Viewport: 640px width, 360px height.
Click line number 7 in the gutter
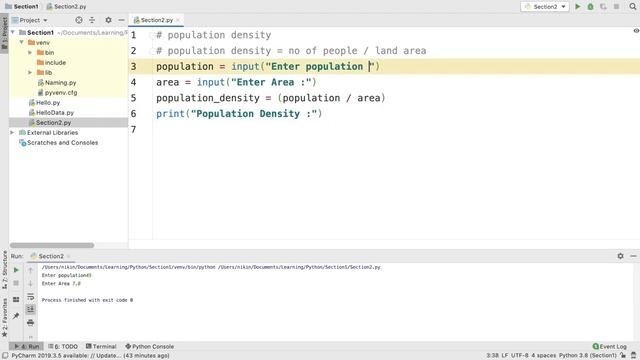tap(133, 129)
